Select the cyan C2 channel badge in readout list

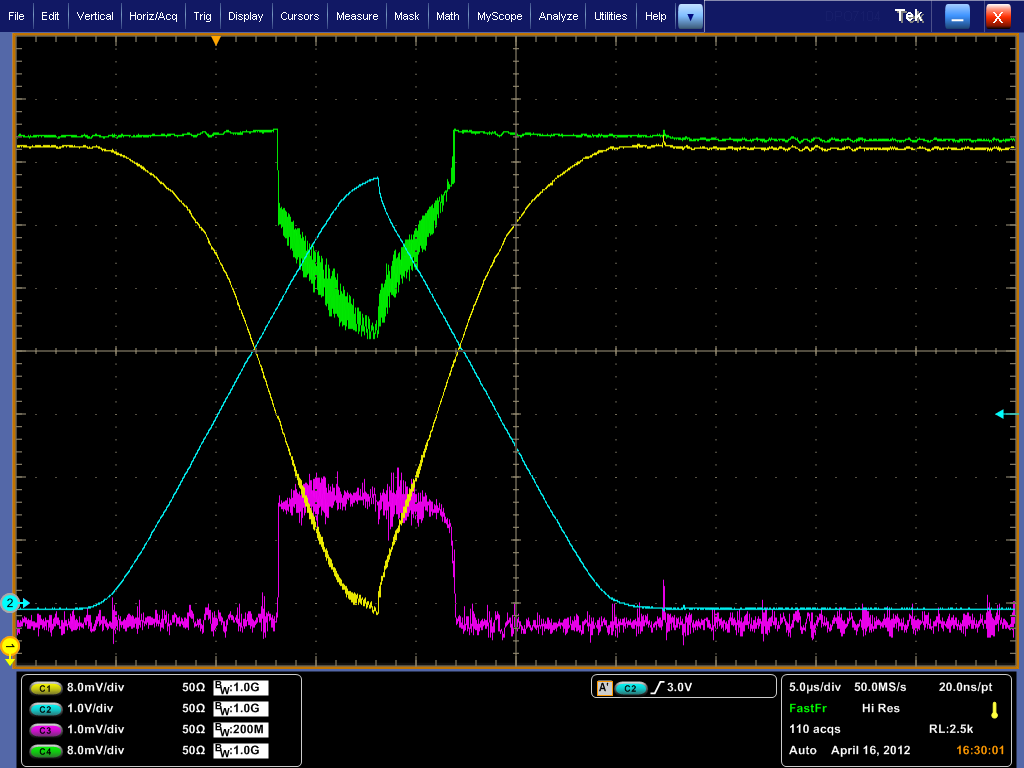[45, 708]
